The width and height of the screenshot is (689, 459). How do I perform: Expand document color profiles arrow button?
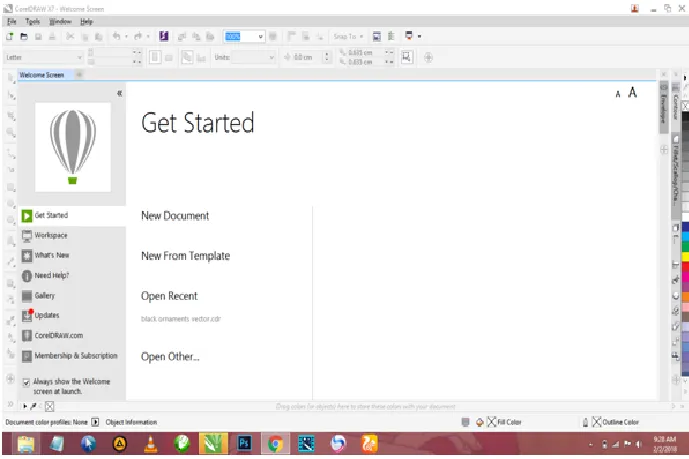point(95,422)
